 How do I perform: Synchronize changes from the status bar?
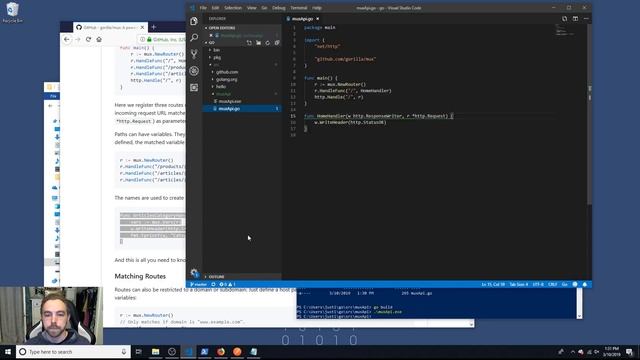click(213, 284)
